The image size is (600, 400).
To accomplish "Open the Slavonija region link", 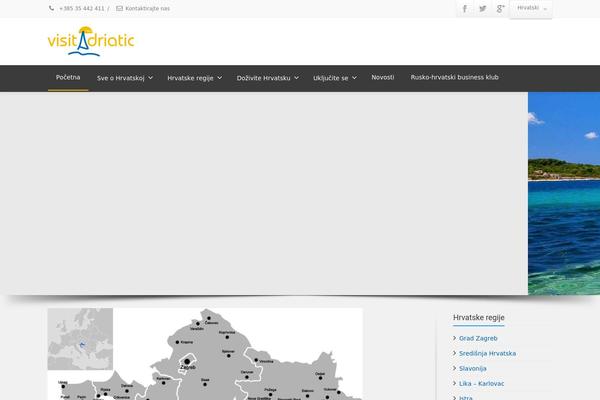I will tap(473, 369).
